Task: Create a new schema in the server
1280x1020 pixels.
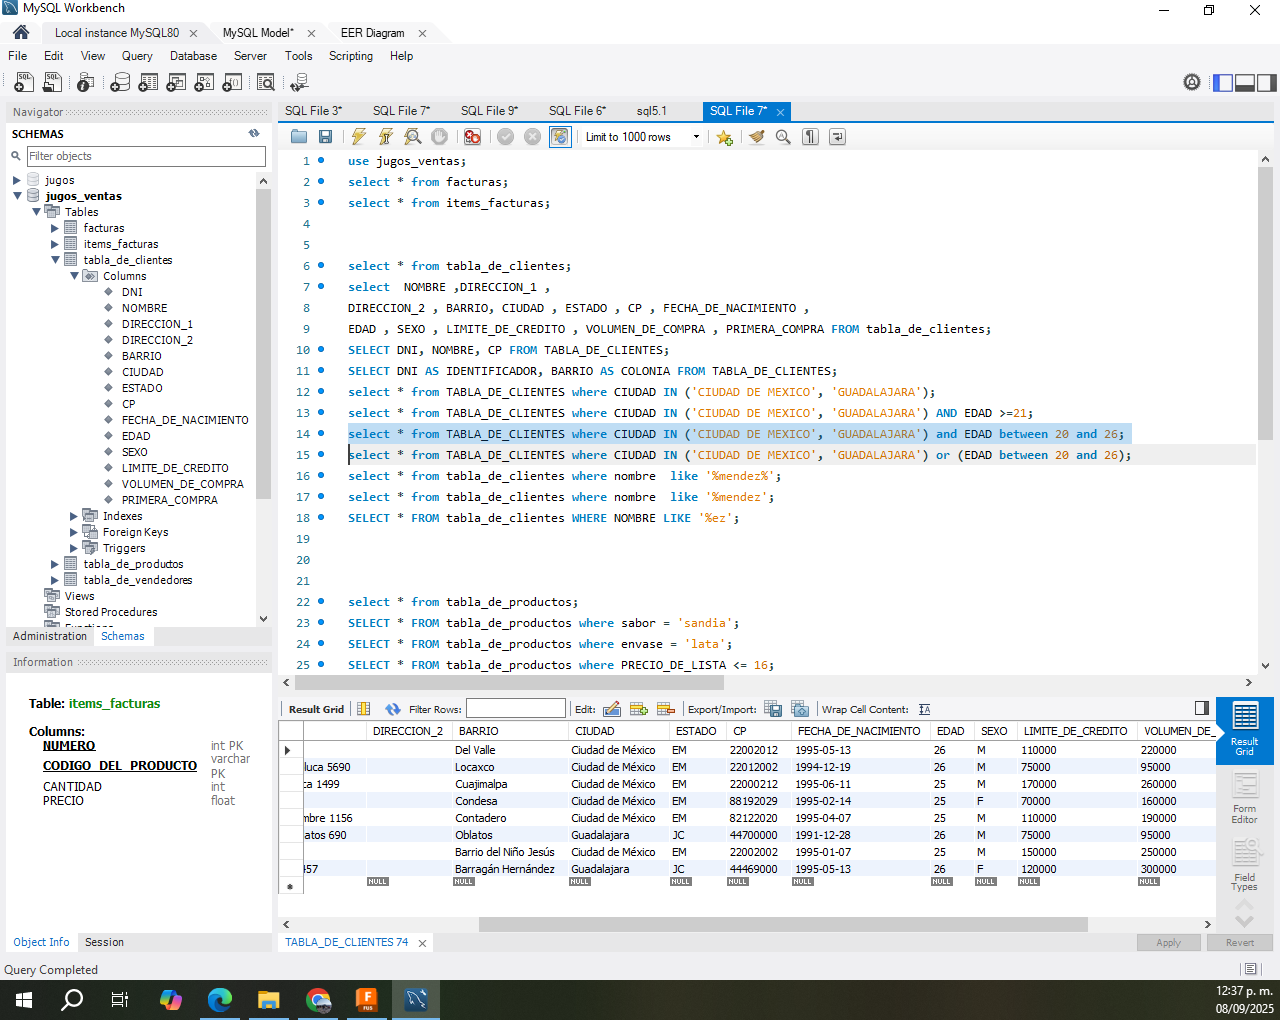Action: point(120,83)
